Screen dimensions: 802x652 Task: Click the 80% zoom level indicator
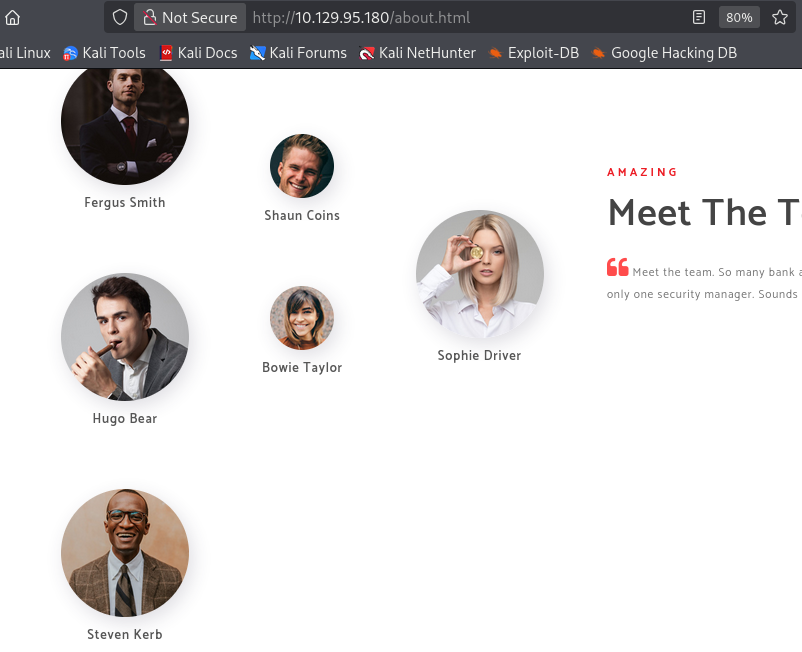(x=739, y=17)
